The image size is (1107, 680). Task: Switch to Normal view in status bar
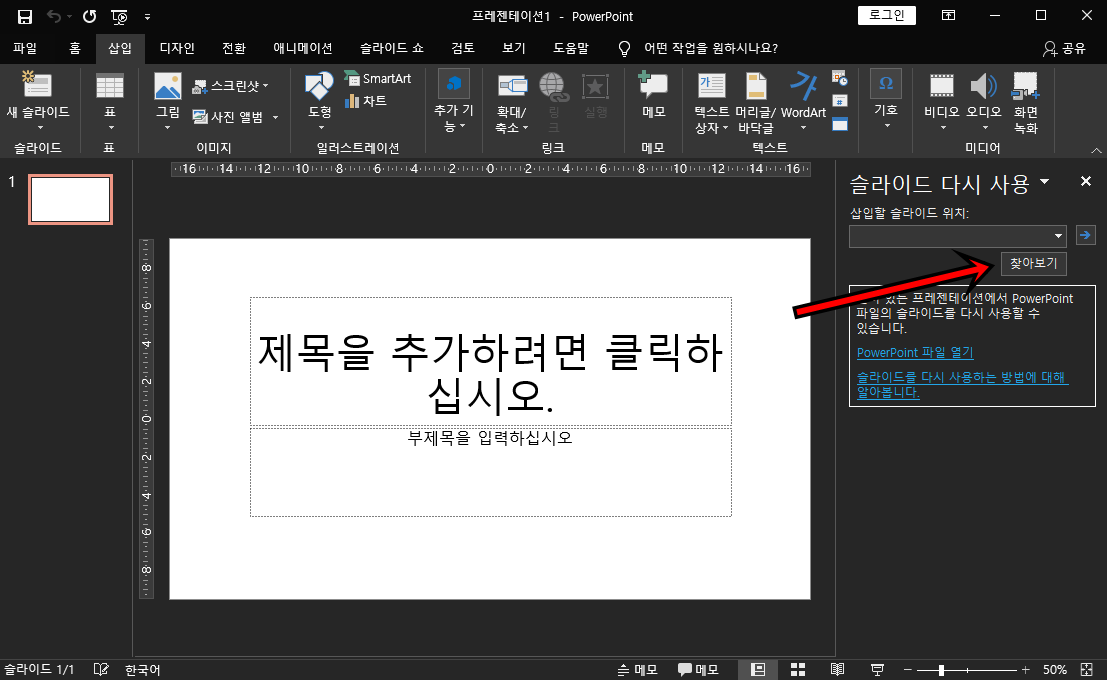[x=758, y=669]
